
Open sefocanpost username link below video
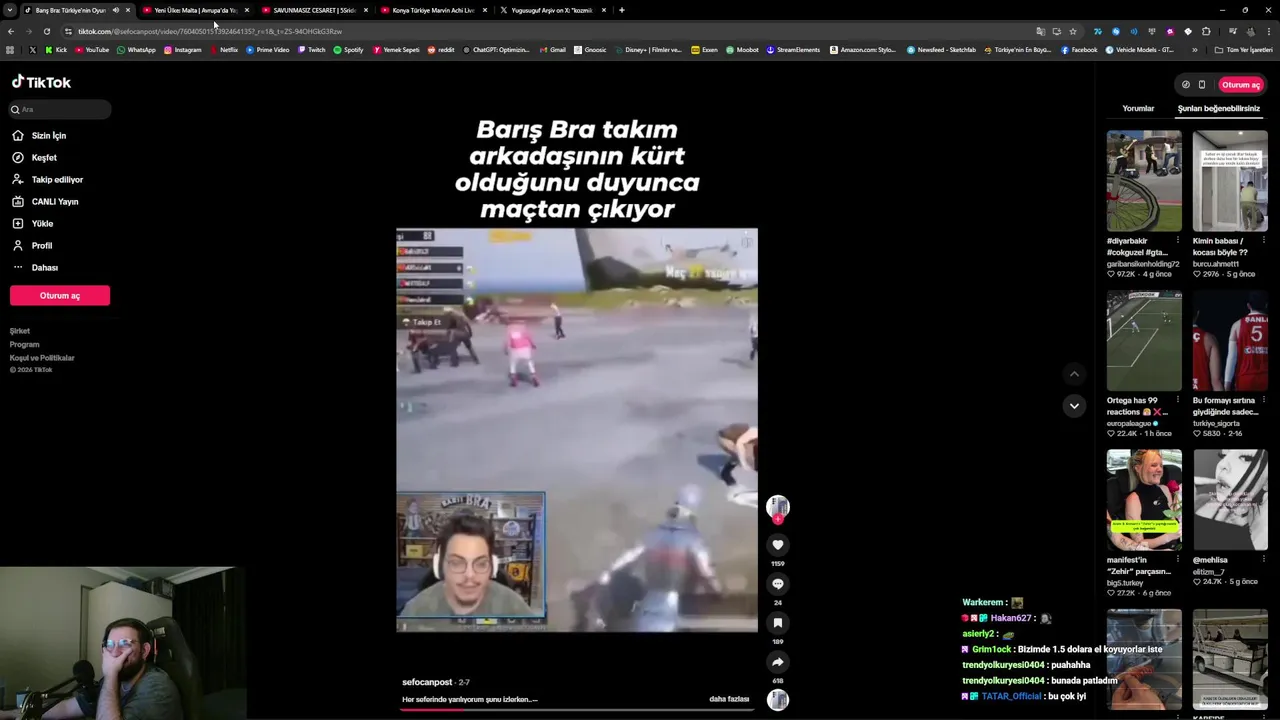click(x=427, y=682)
